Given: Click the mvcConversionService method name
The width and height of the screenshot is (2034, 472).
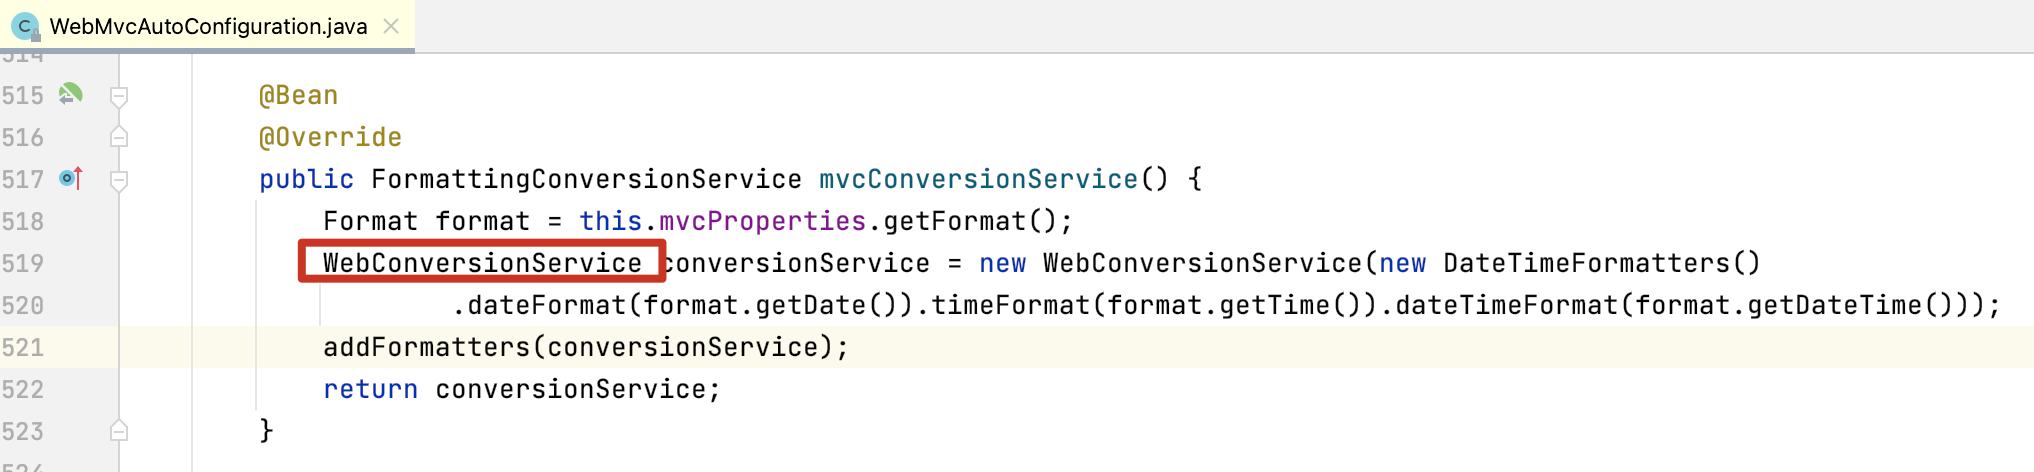Looking at the screenshot, I should point(979,179).
